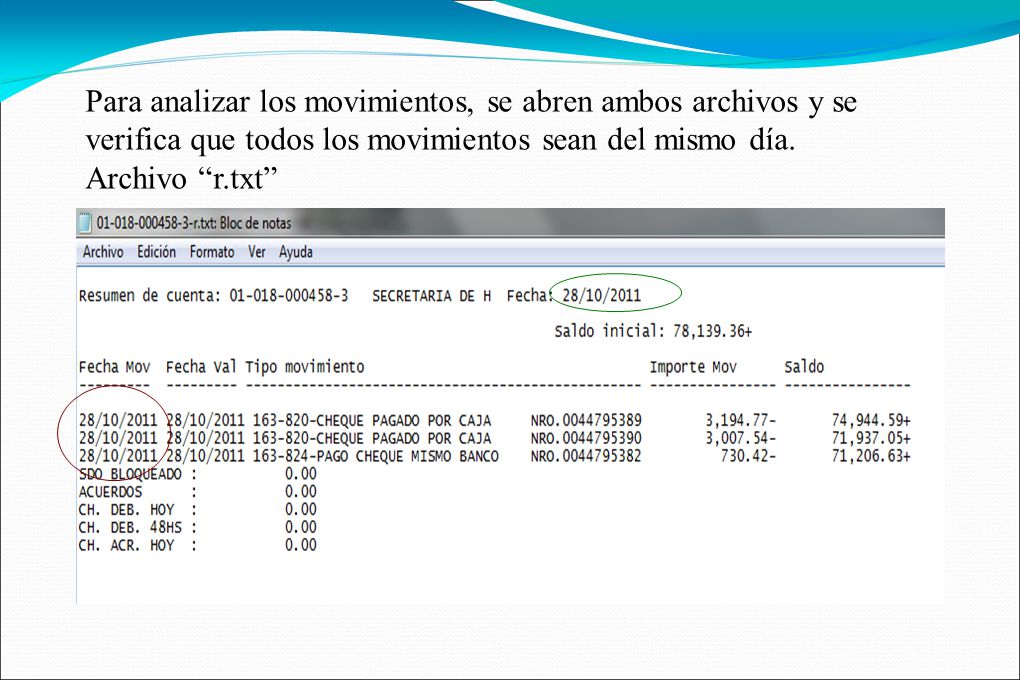Click the 'CH. DEB. 48HS' label
The height and width of the screenshot is (680, 1020).
pyautogui.click(x=130, y=526)
